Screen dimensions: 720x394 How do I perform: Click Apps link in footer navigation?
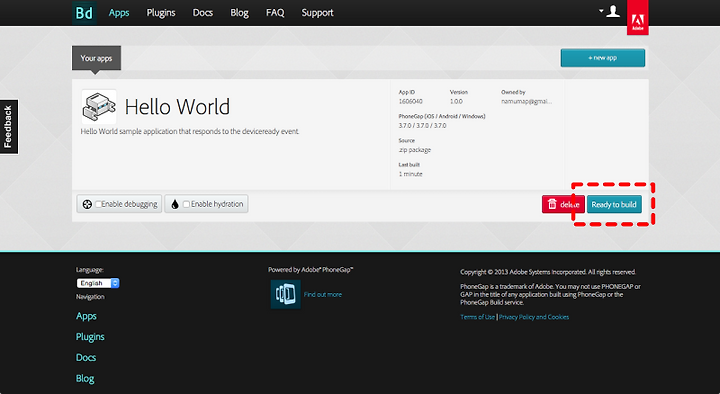86,316
